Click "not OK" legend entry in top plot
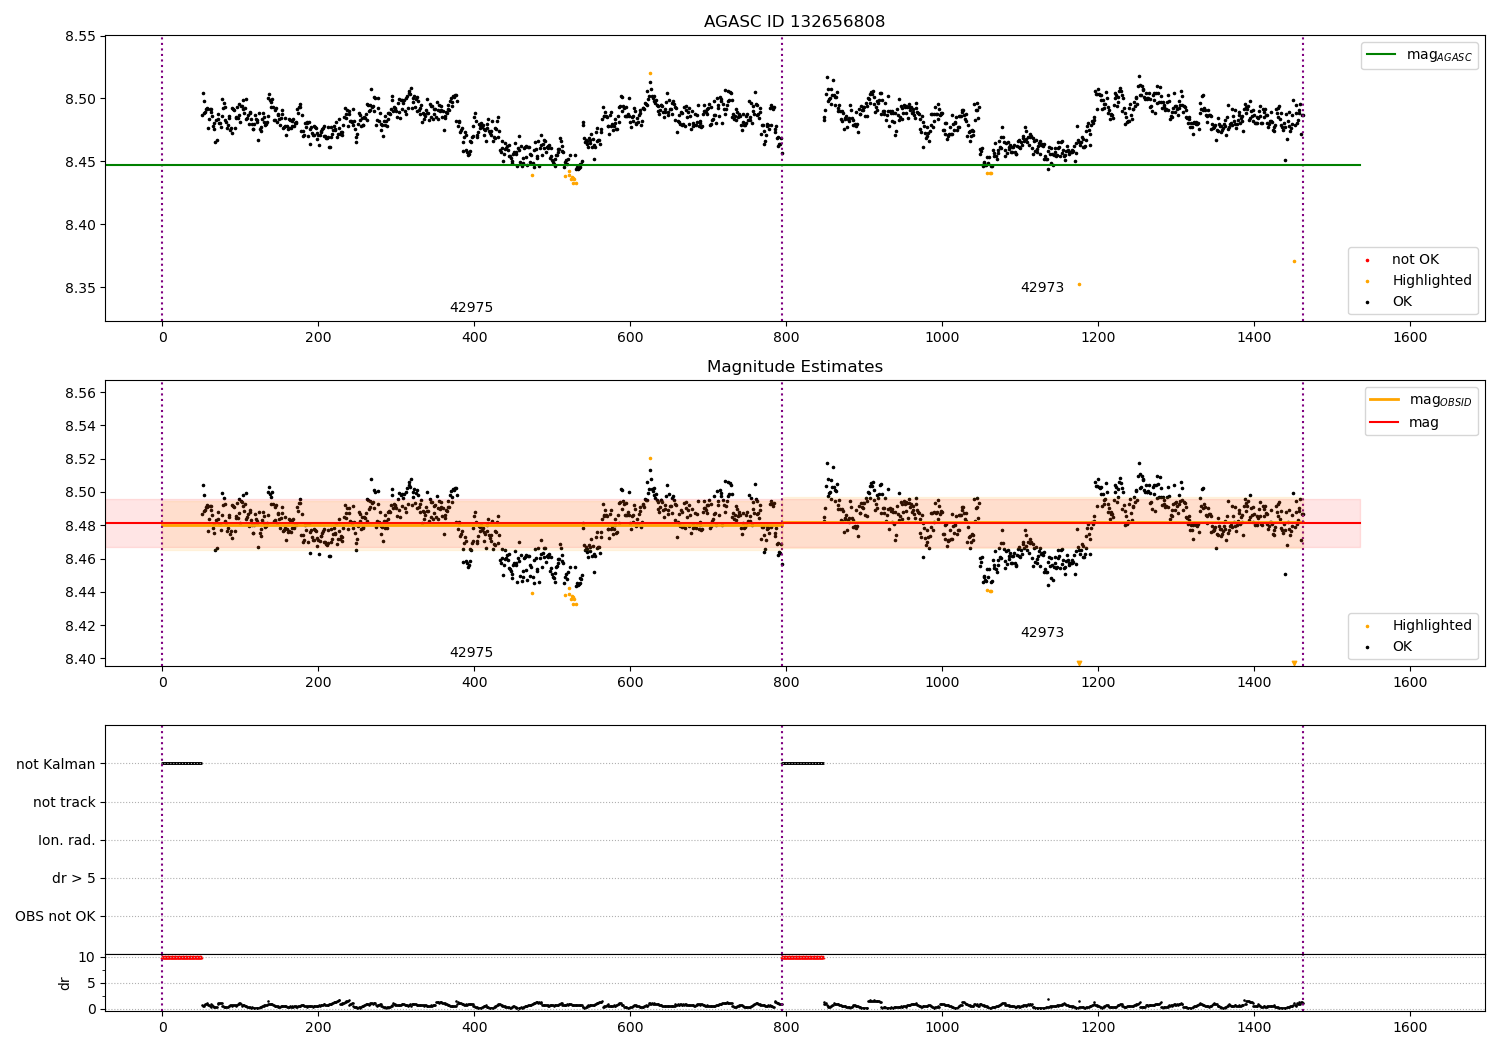Viewport: 1500px width, 1050px height. (x=1415, y=260)
